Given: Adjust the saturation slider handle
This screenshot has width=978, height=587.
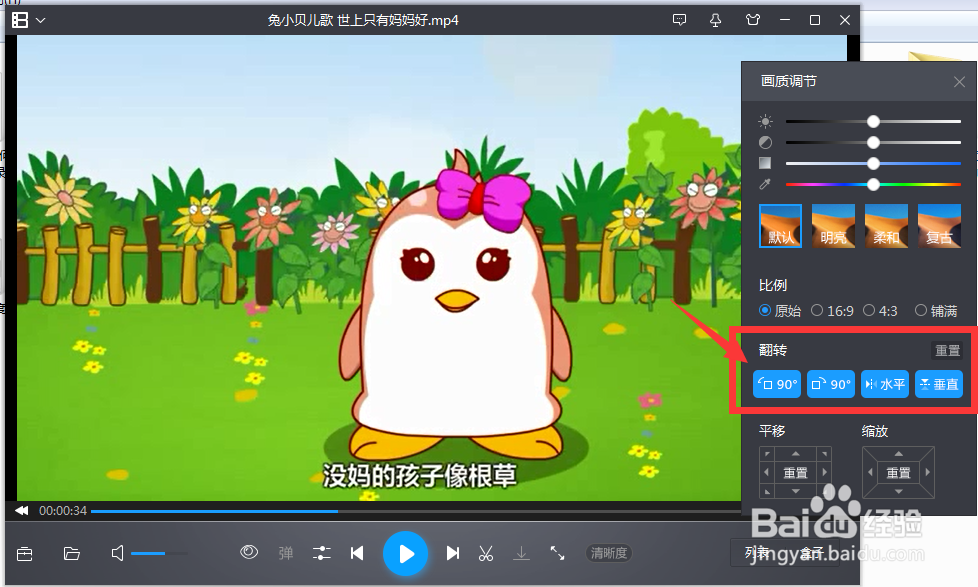Looking at the screenshot, I should click(x=873, y=163).
